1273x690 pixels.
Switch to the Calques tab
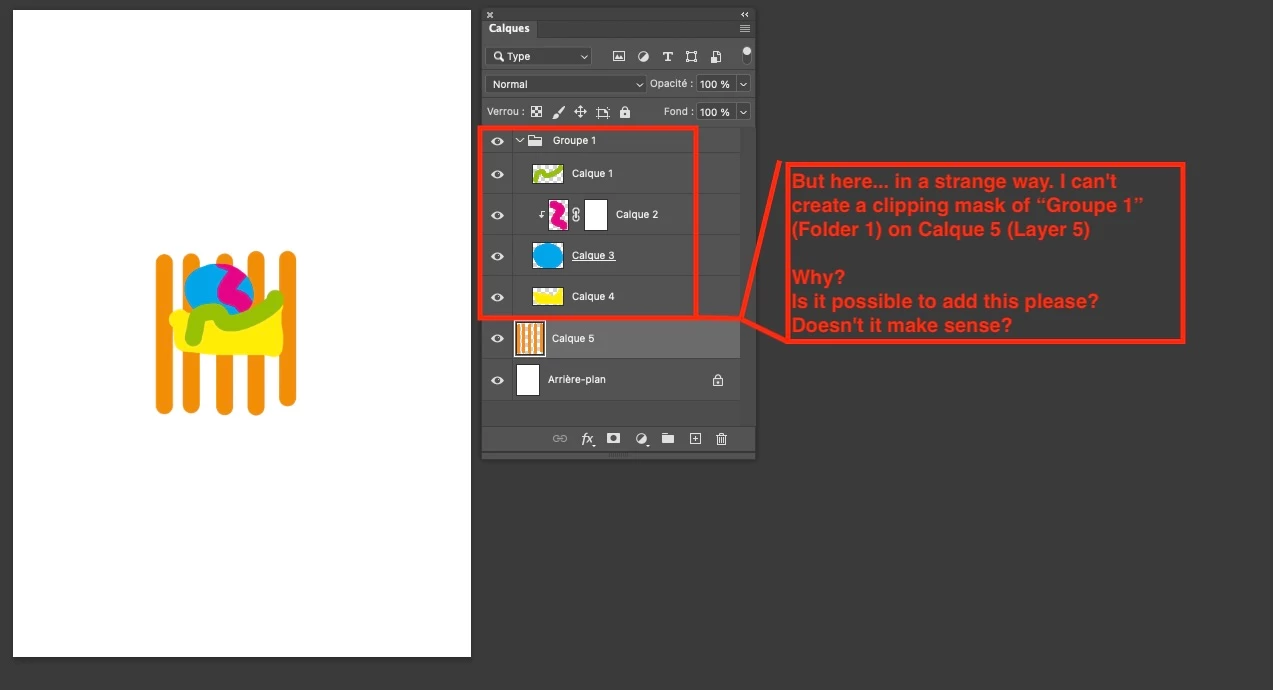click(x=510, y=29)
